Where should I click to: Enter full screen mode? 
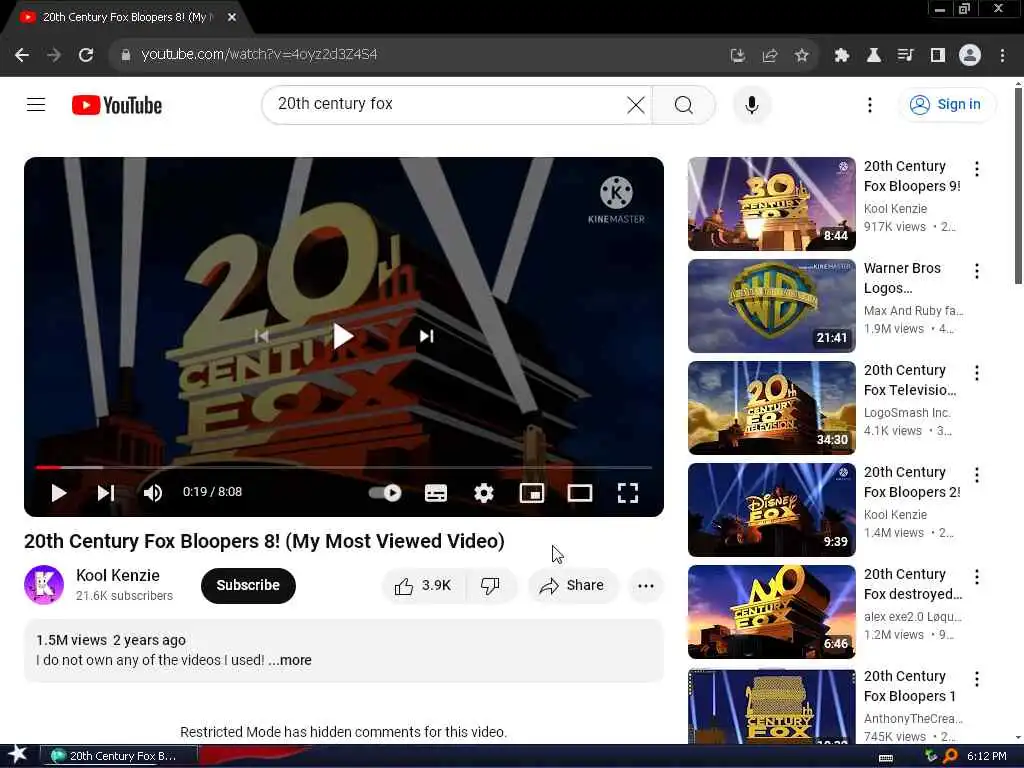628,493
